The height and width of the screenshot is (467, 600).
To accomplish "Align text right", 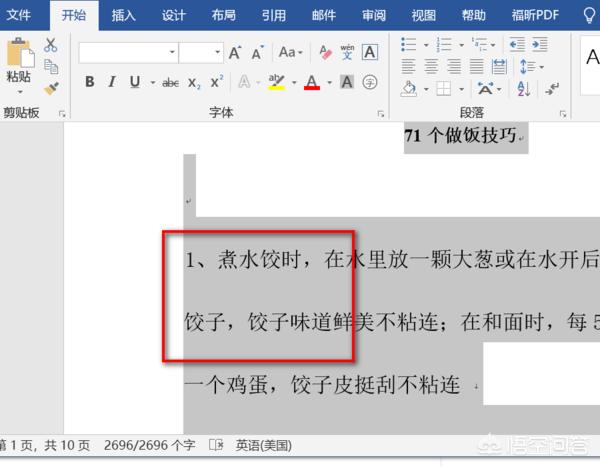I will tap(454, 67).
